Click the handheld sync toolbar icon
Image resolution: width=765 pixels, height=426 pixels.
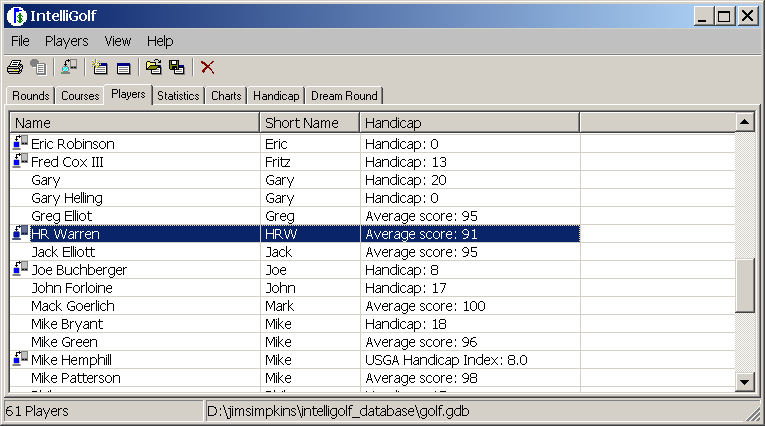coord(69,66)
